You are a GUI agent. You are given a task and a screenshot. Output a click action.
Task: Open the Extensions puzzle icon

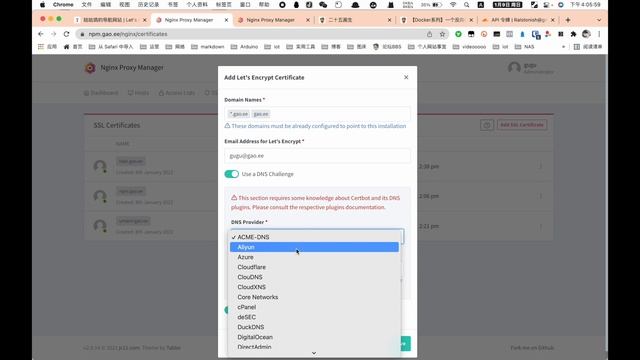coord(573,34)
